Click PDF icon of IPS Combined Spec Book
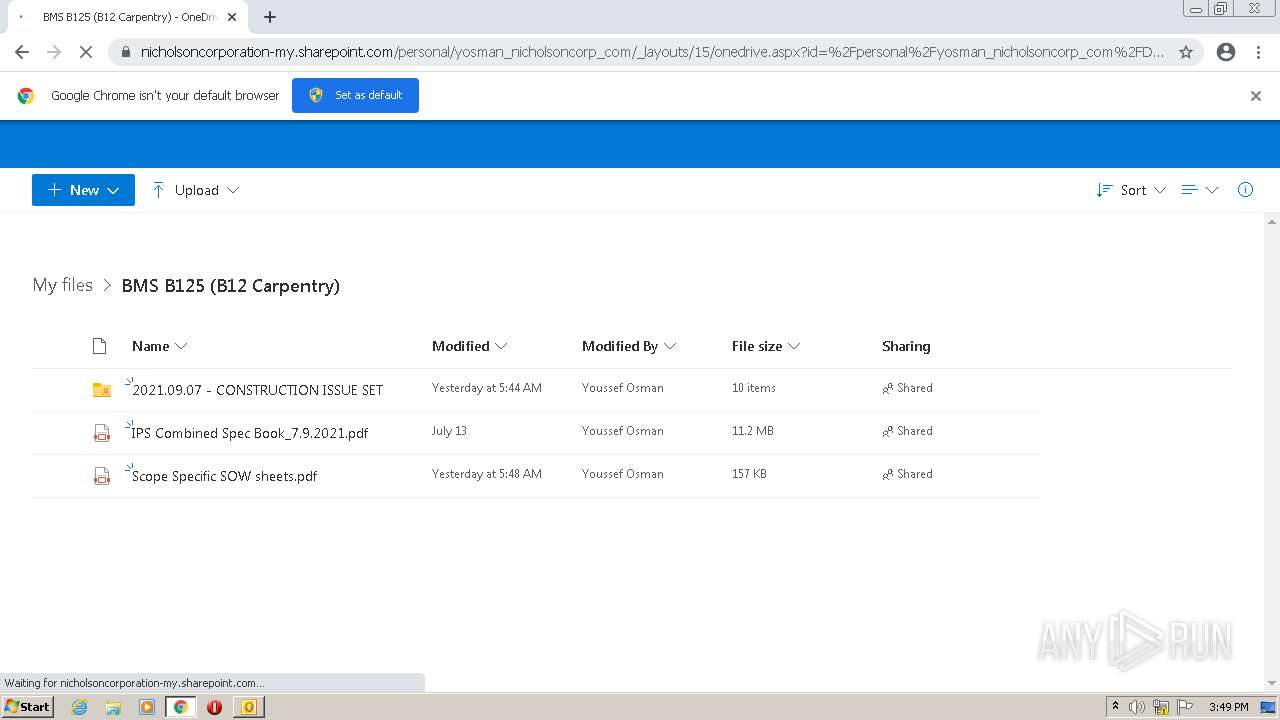Screen dimensions: 1280x720 tap(101, 433)
